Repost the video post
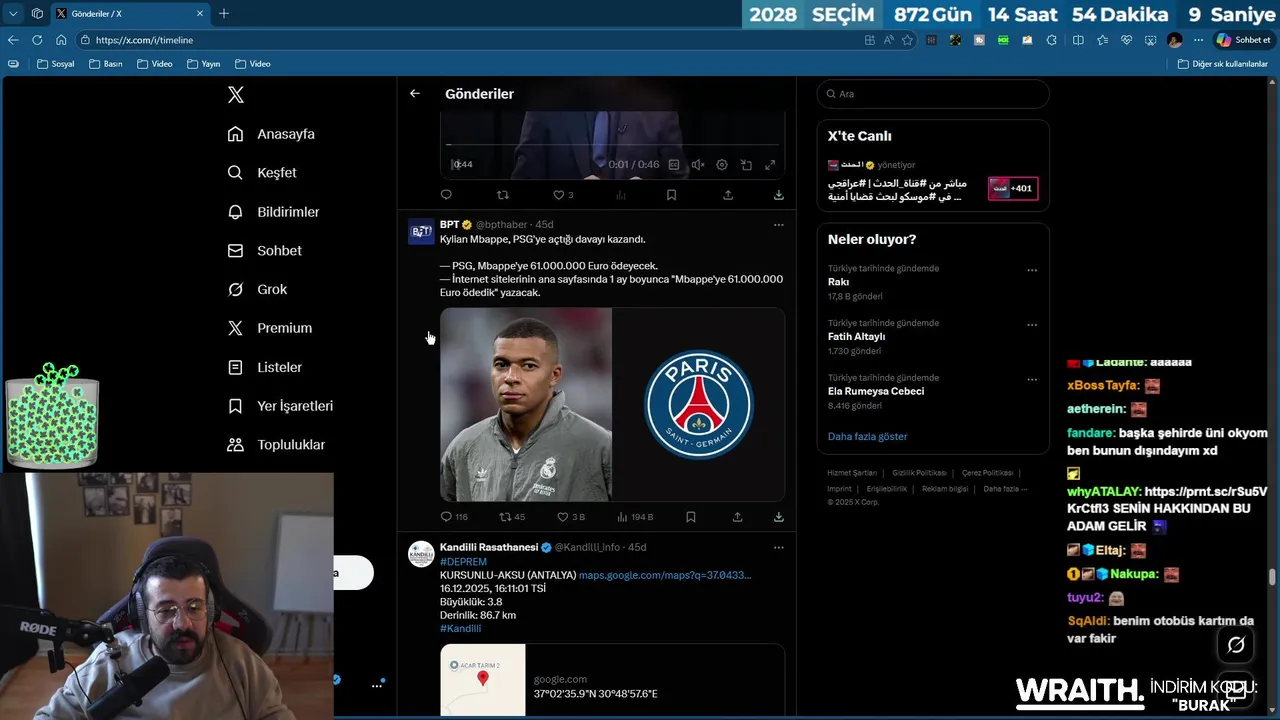1280x720 pixels. [503, 195]
